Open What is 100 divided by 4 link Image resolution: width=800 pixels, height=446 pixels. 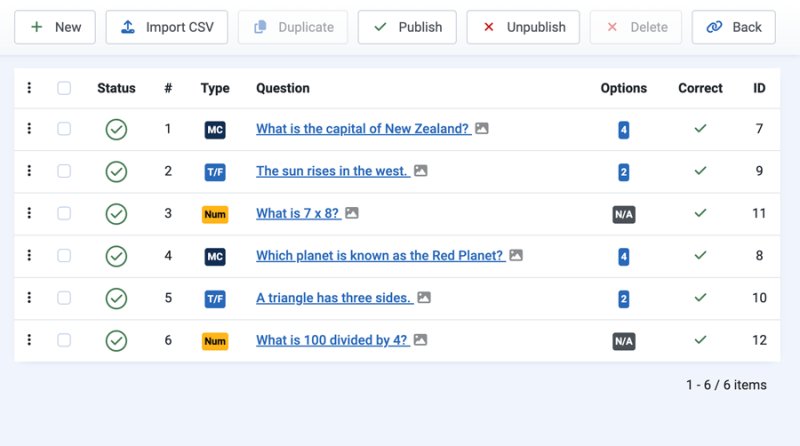tap(332, 340)
